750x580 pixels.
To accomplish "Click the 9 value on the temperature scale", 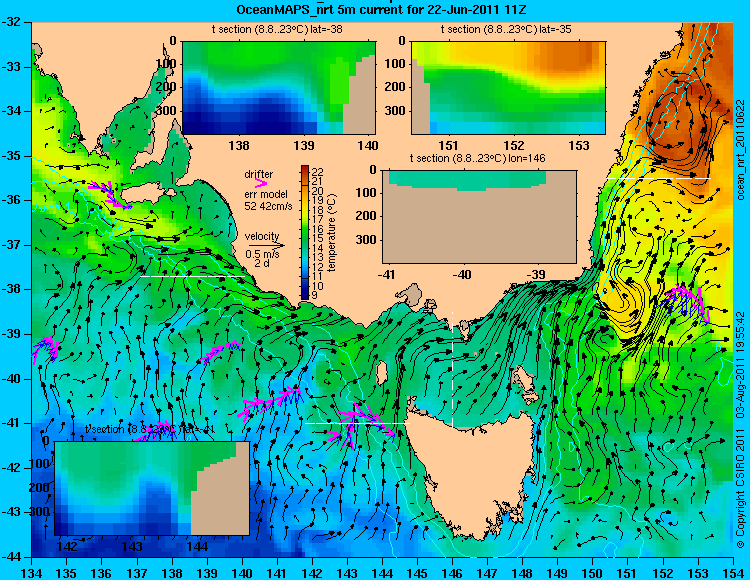I will pos(314,295).
